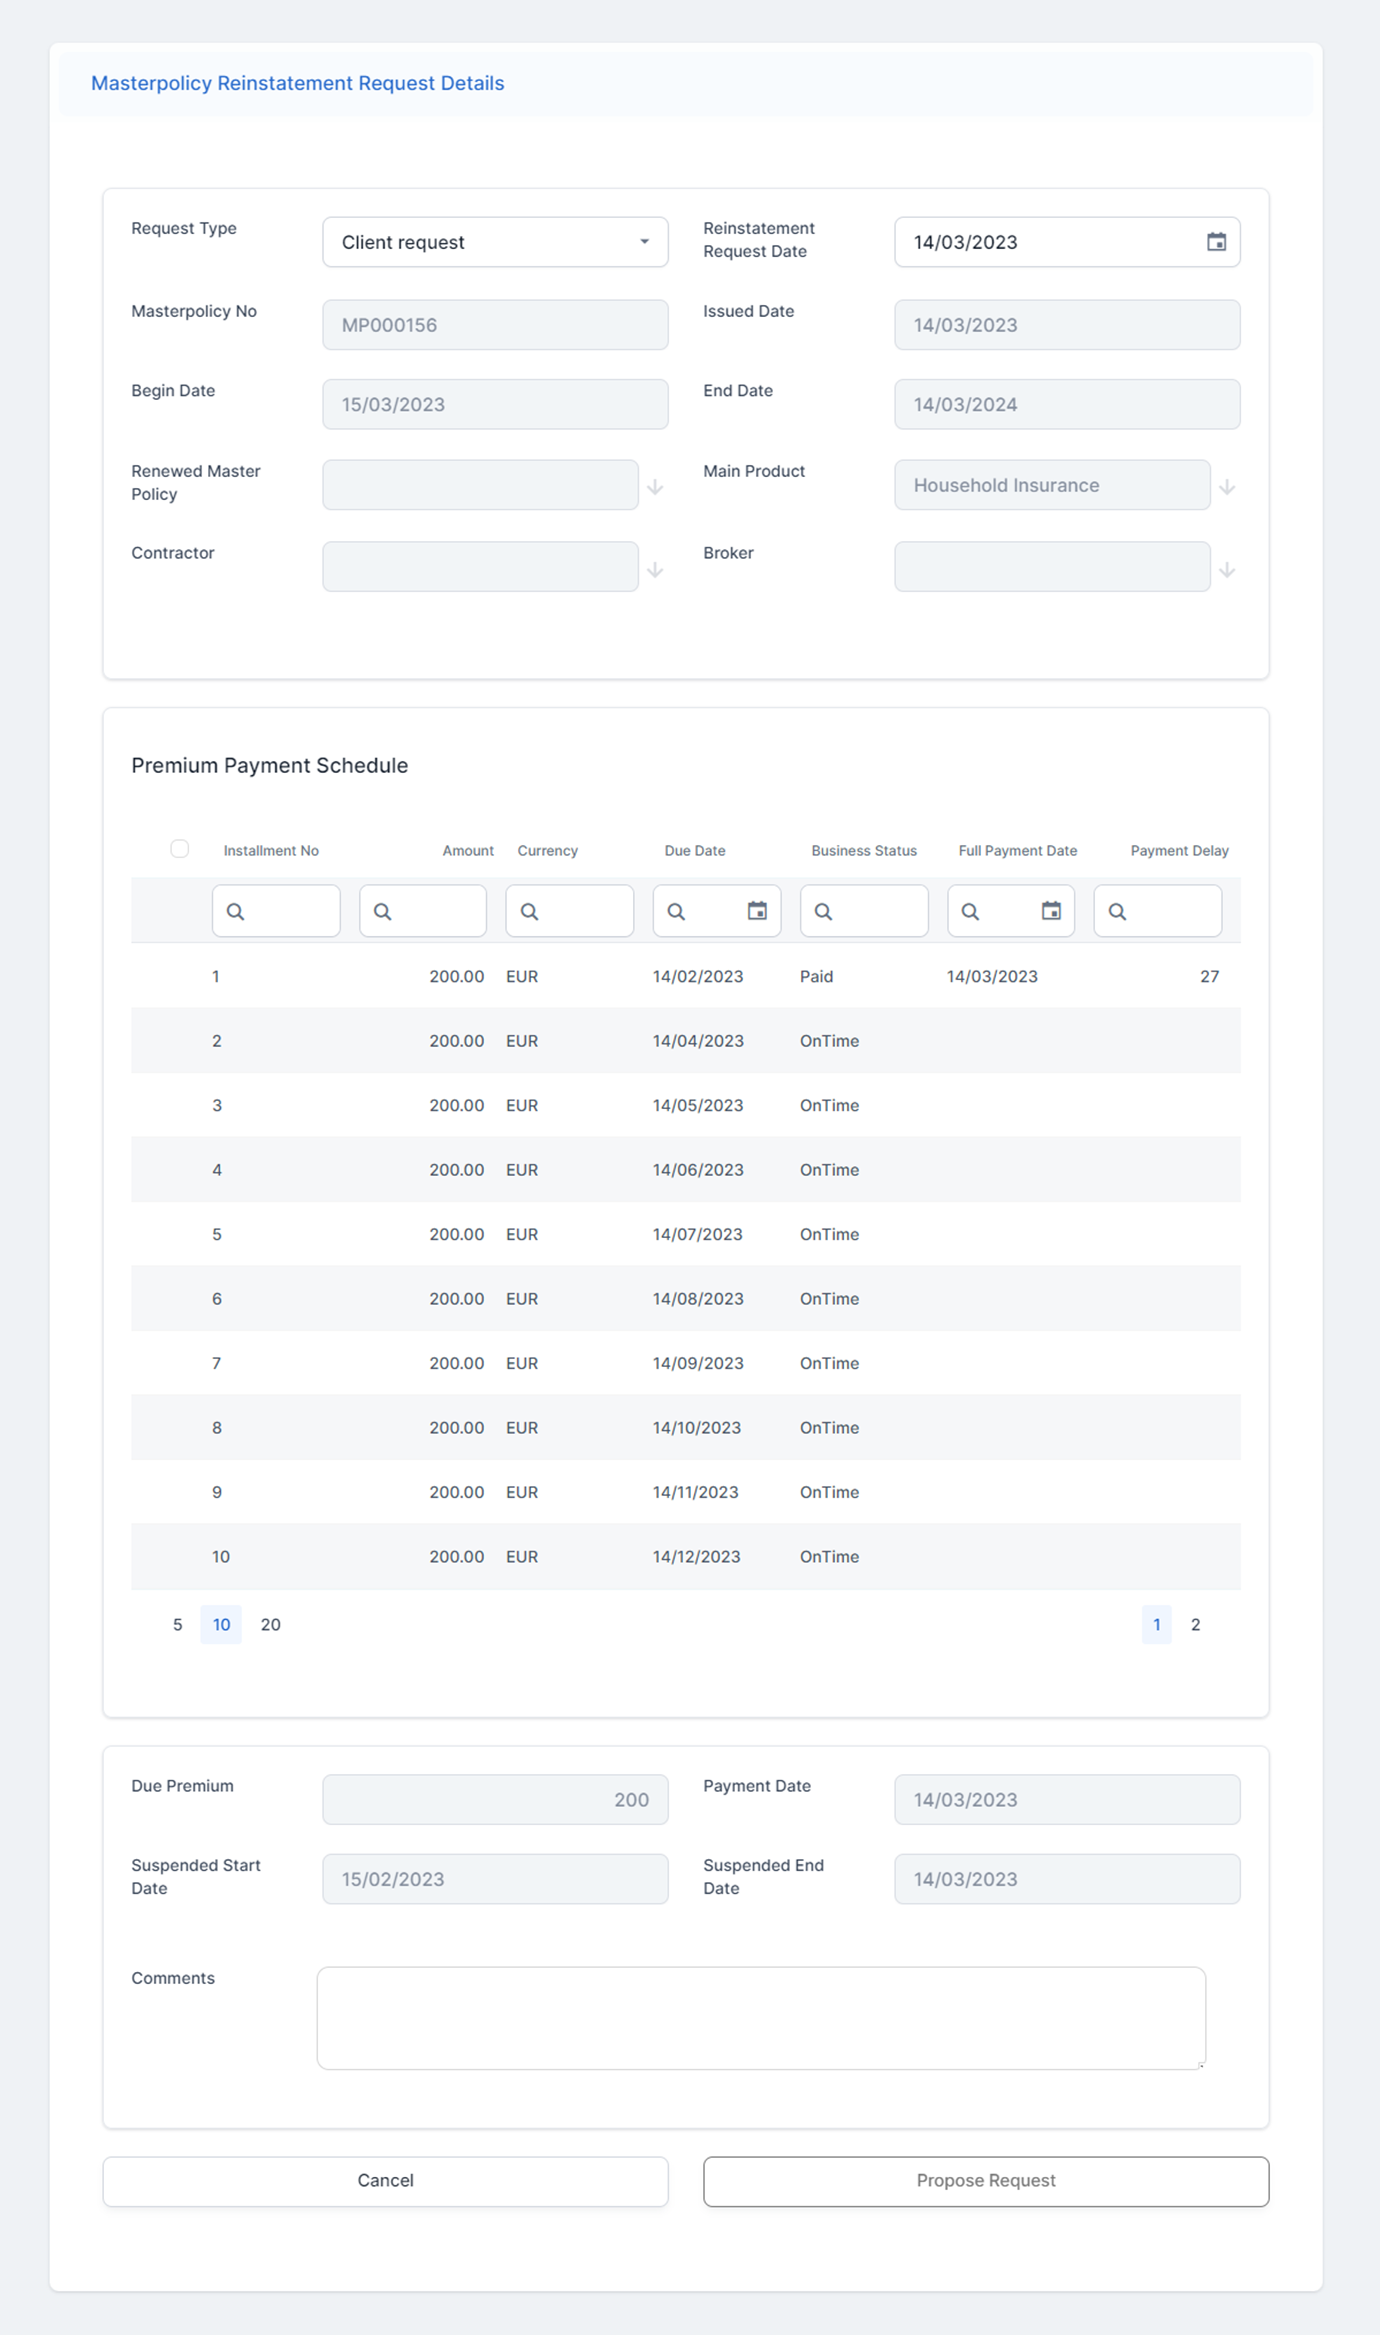Screen dimensions: 1380x2335
Task: Click the Propose Request button
Action: (985, 2180)
